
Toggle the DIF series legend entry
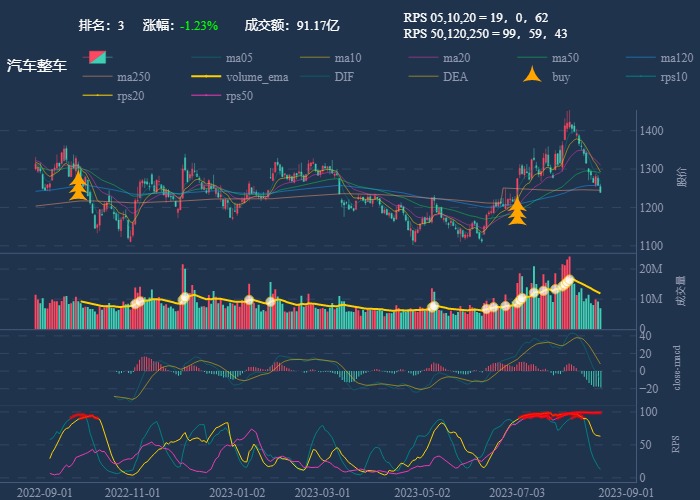(x=344, y=77)
